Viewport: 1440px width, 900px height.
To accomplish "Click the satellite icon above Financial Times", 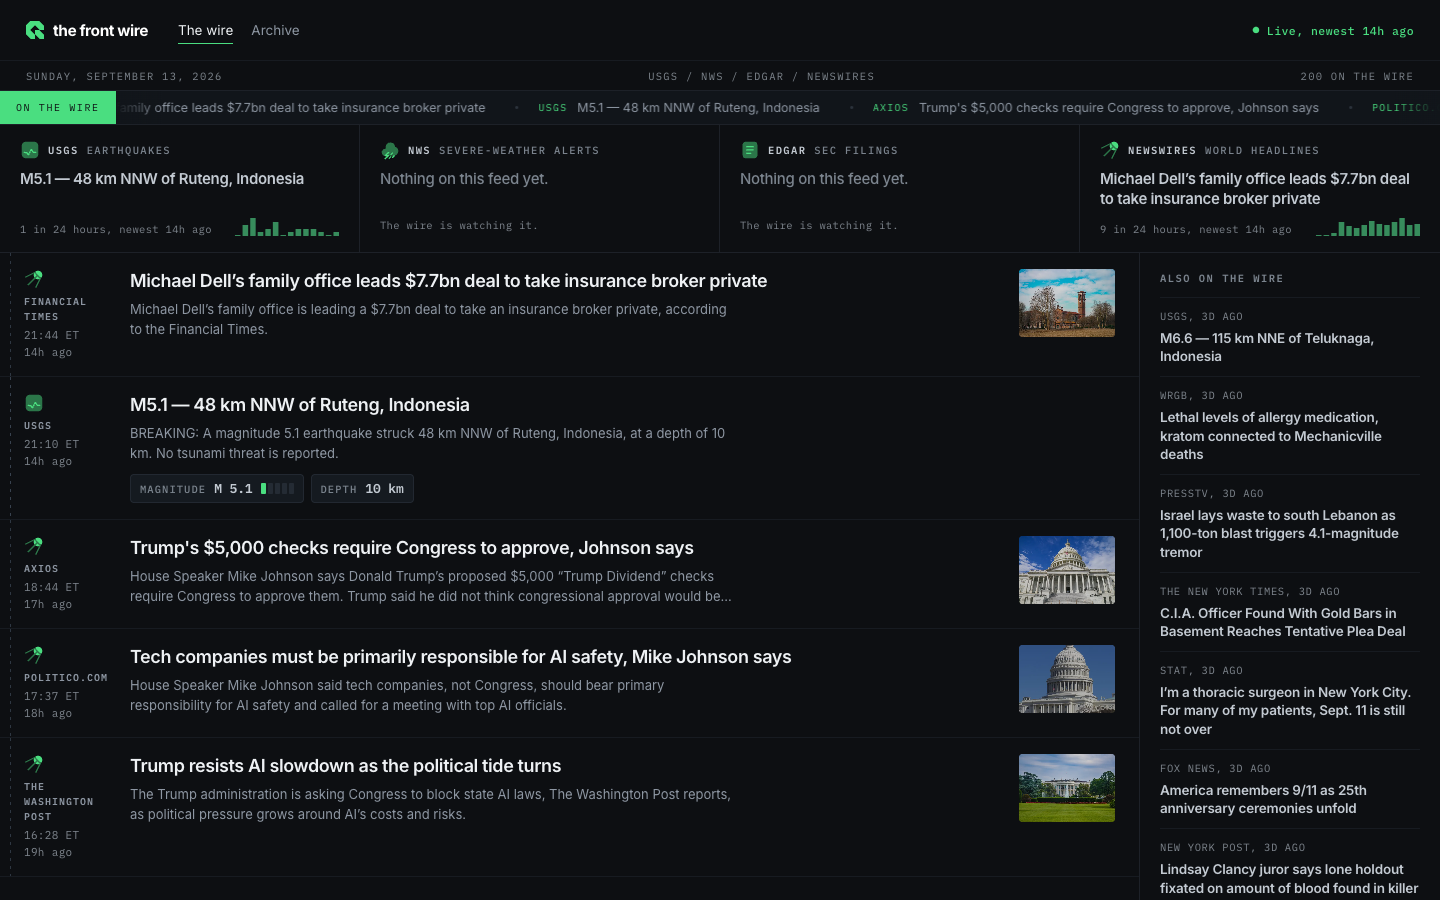I will click(34, 279).
